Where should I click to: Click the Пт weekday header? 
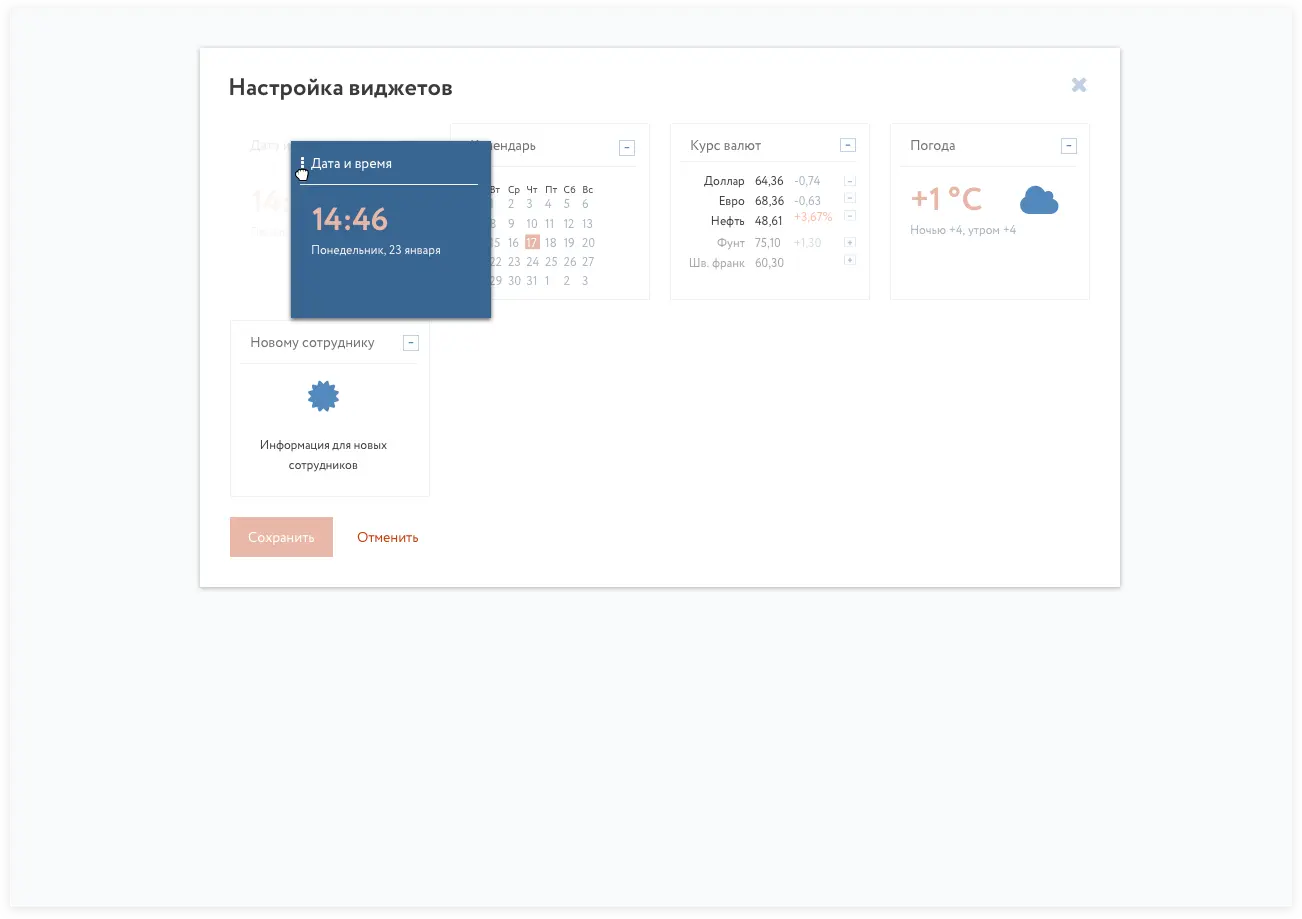pyautogui.click(x=551, y=189)
